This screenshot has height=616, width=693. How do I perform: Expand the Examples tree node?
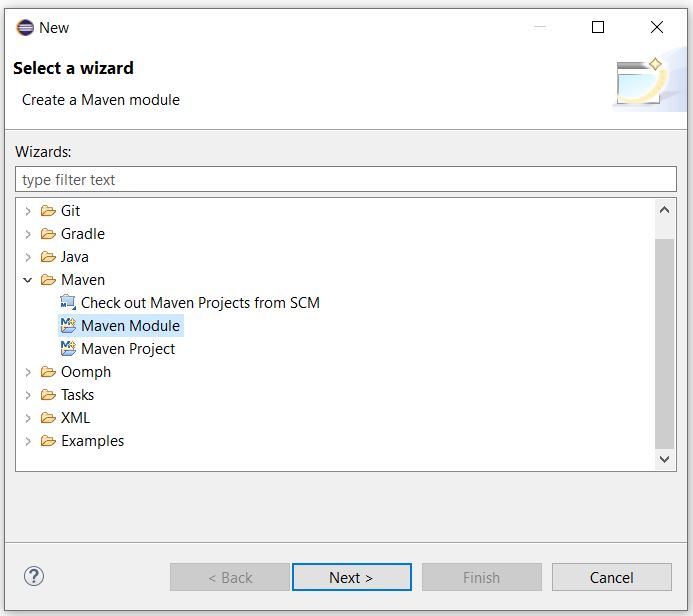point(28,441)
